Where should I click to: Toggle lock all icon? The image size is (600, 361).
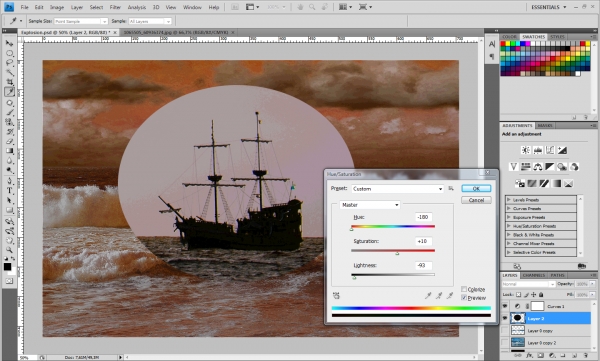pos(541,295)
